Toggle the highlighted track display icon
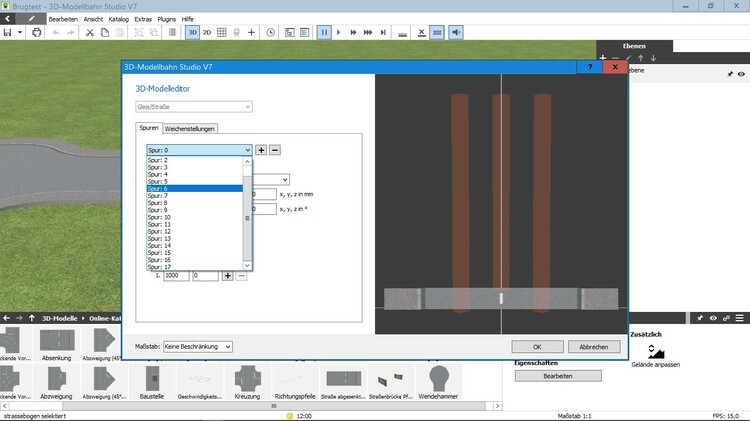 point(437,33)
